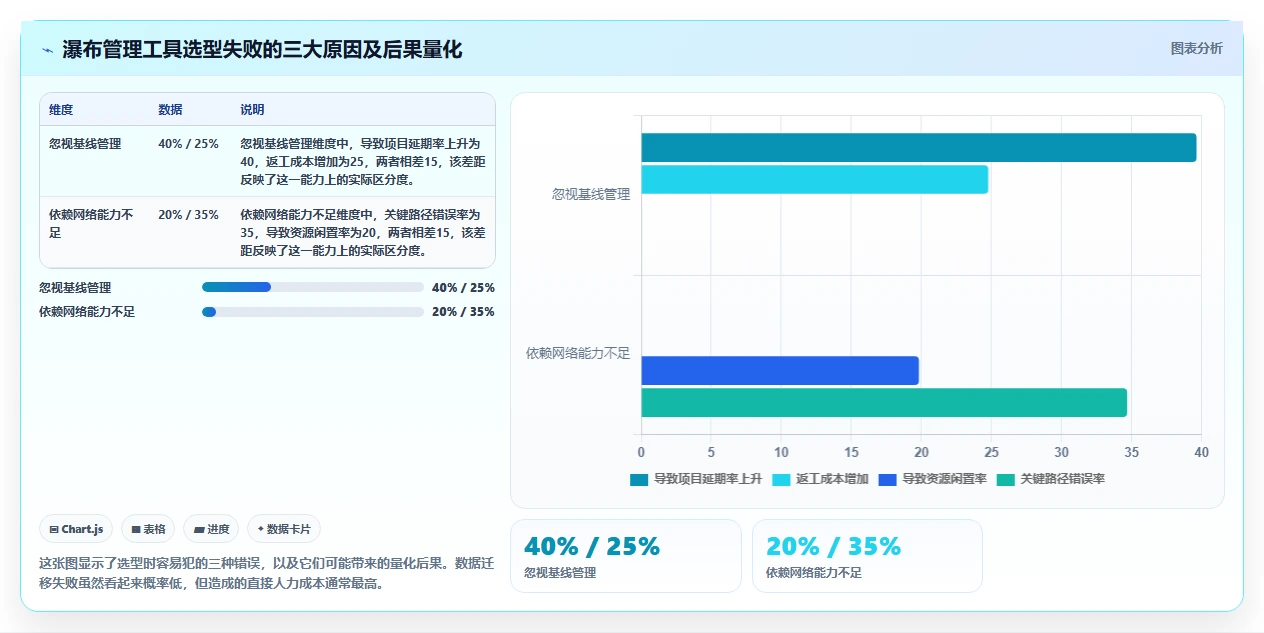1264x633 pixels.
Task: Select the 表格 tag chip
Action: coord(148,529)
